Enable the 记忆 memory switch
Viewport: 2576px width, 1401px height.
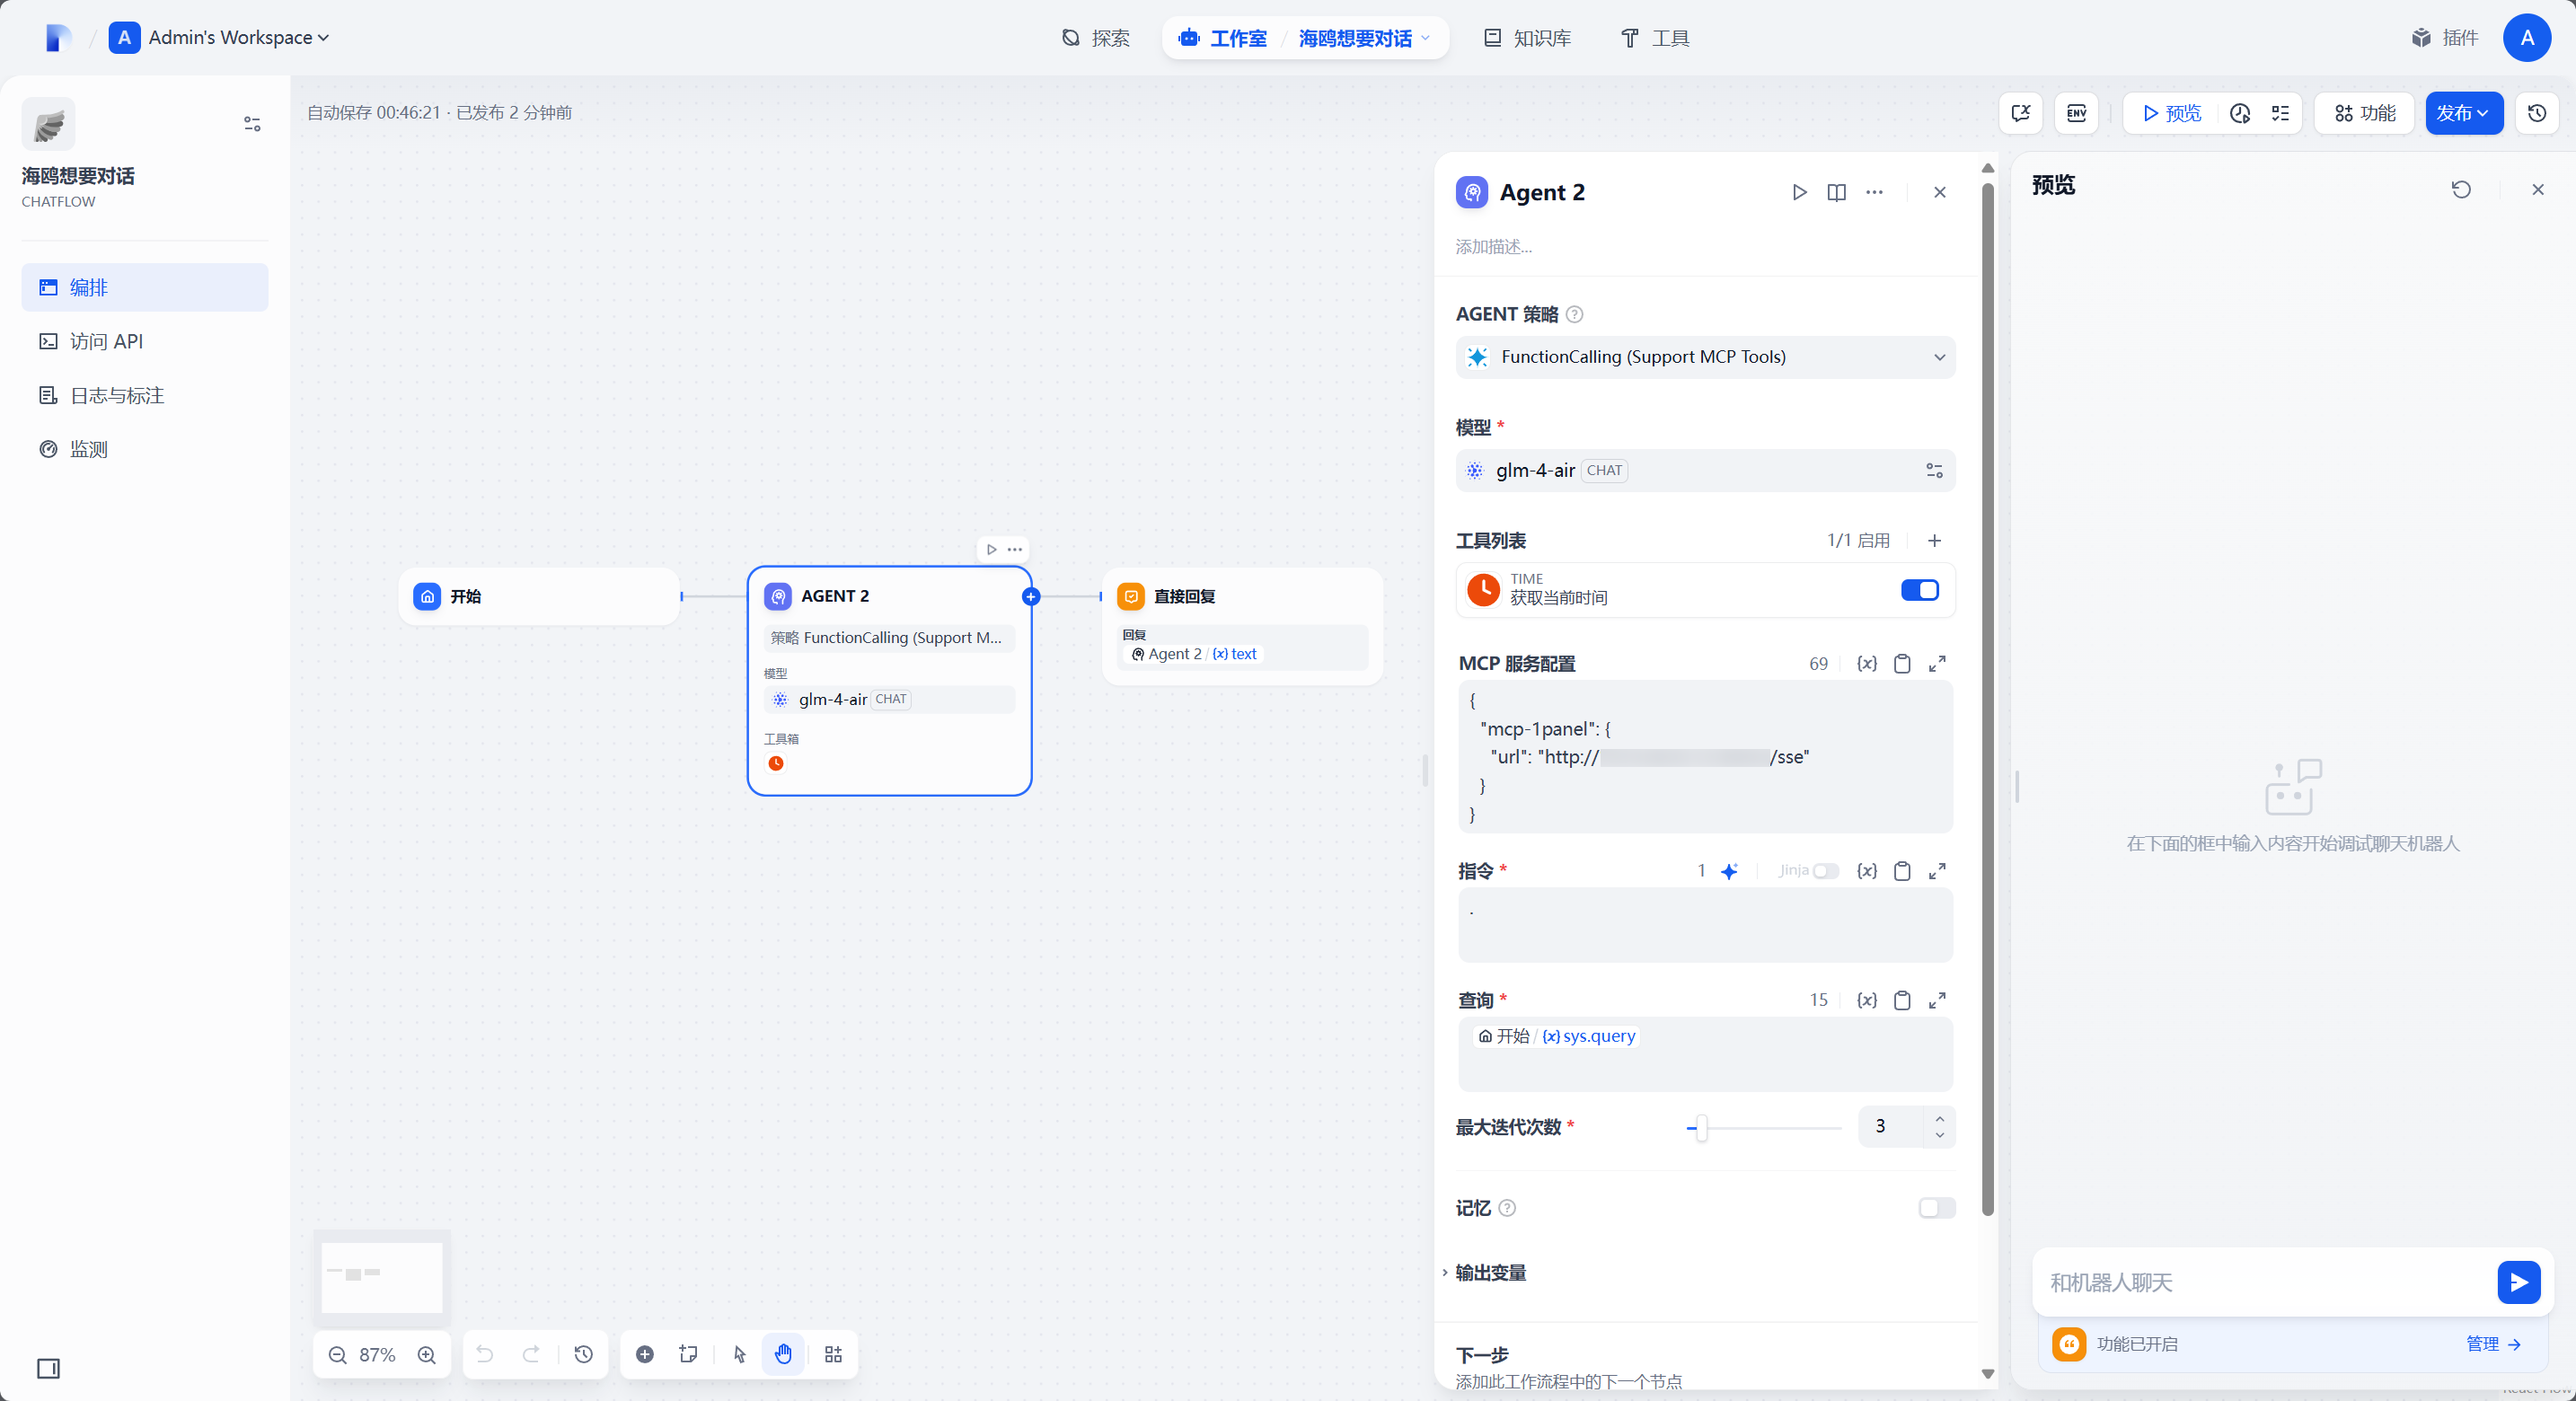pos(1936,1208)
